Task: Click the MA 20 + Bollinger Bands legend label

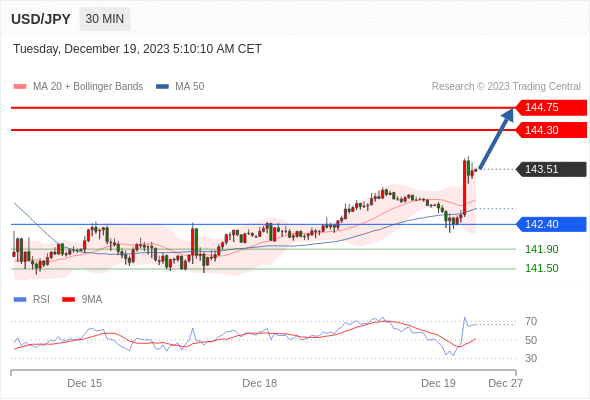Action: click(88, 87)
